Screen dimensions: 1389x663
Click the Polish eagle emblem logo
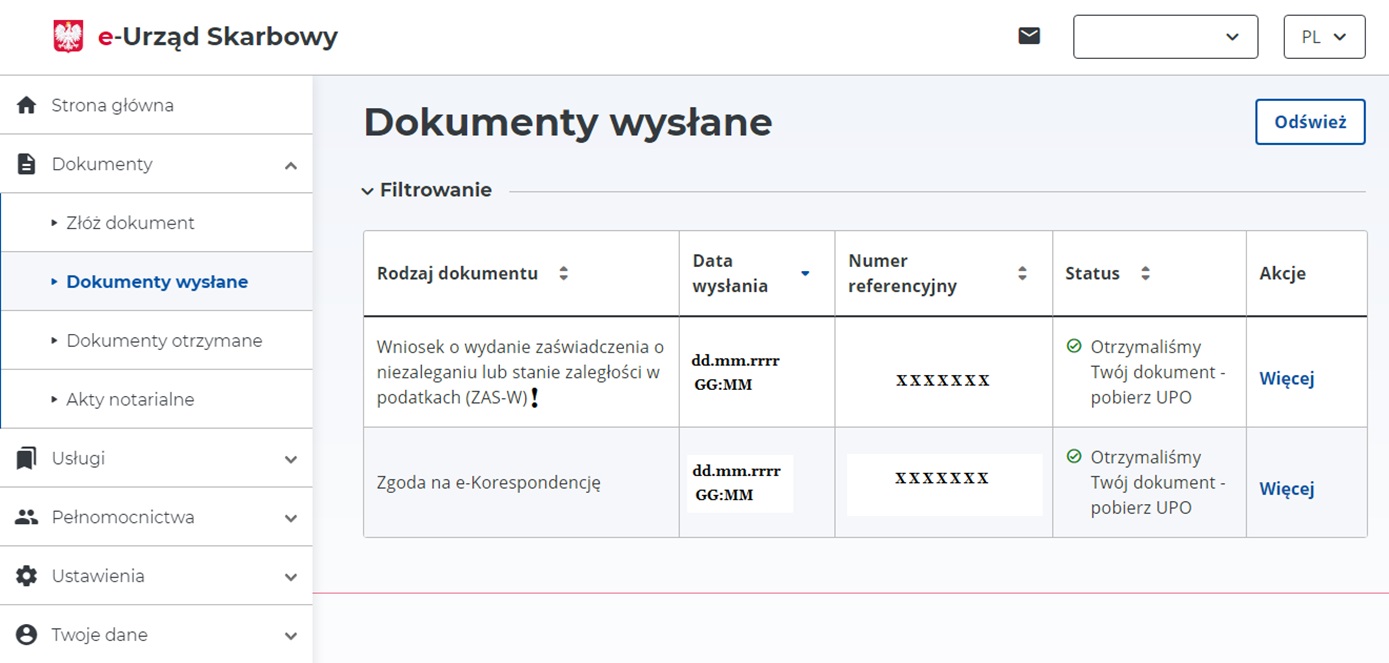68,37
